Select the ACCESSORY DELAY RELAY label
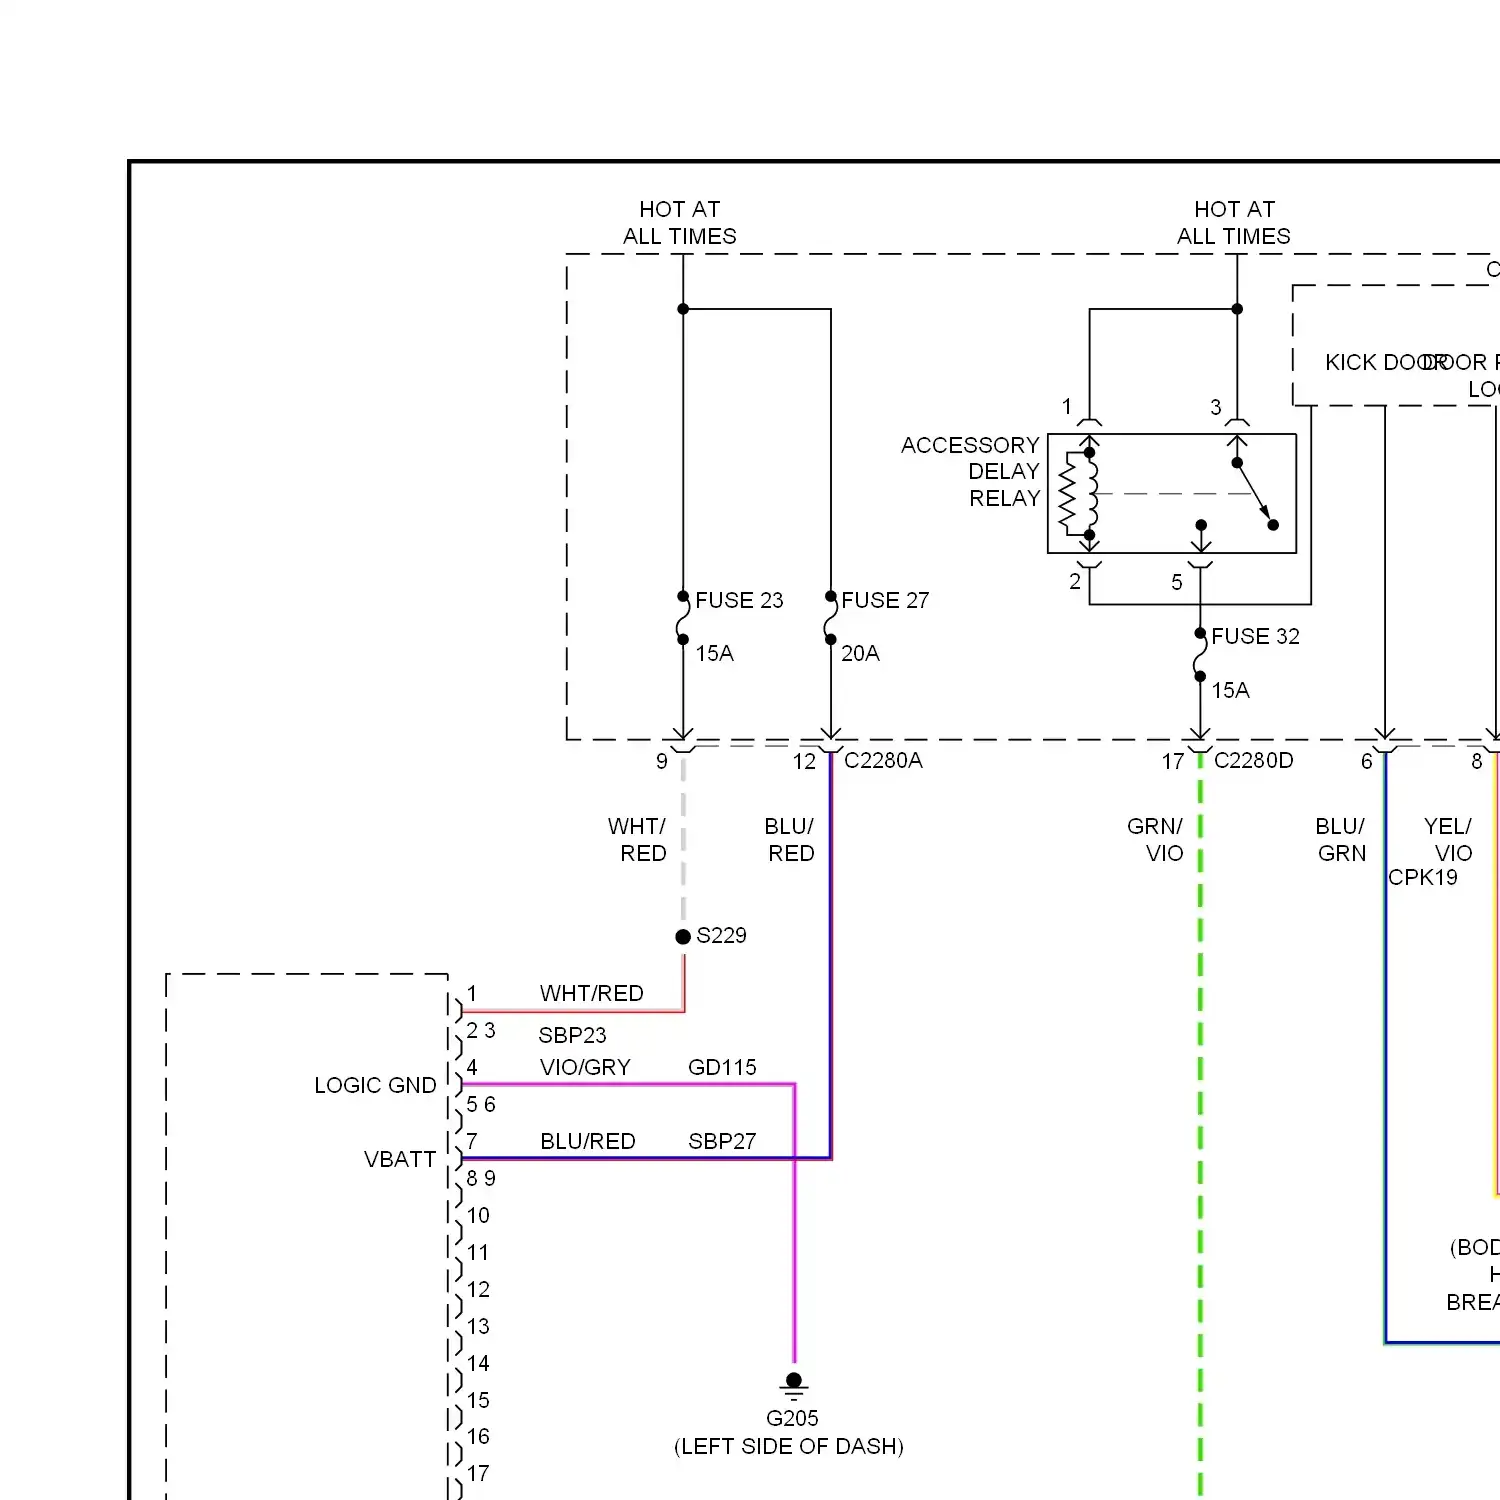1500x1500 pixels. click(x=970, y=471)
